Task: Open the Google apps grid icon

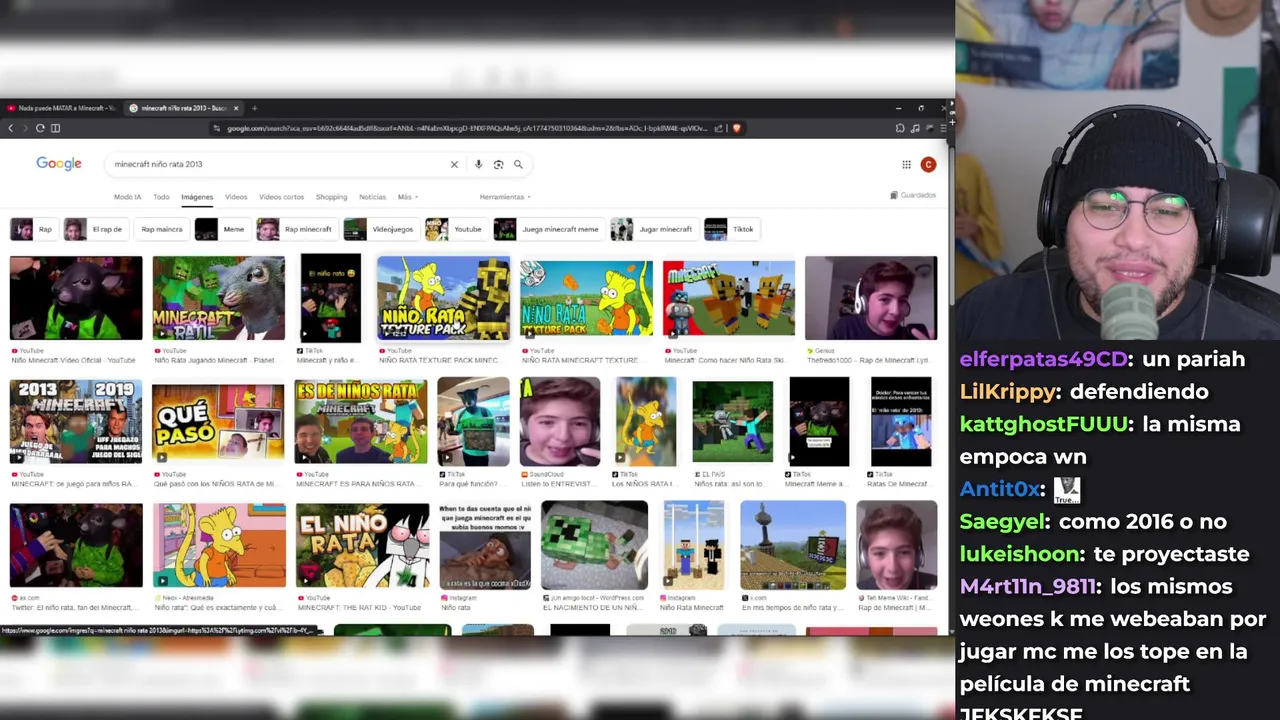Action: click(x=906, y=165)
